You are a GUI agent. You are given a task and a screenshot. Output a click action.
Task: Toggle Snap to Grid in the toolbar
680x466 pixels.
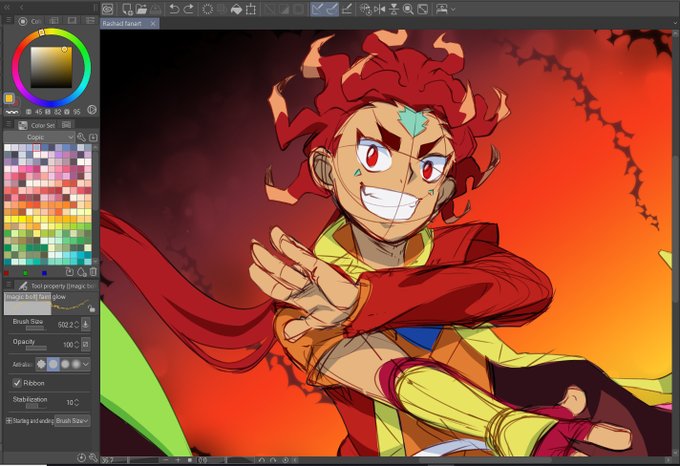pos(346,9)
